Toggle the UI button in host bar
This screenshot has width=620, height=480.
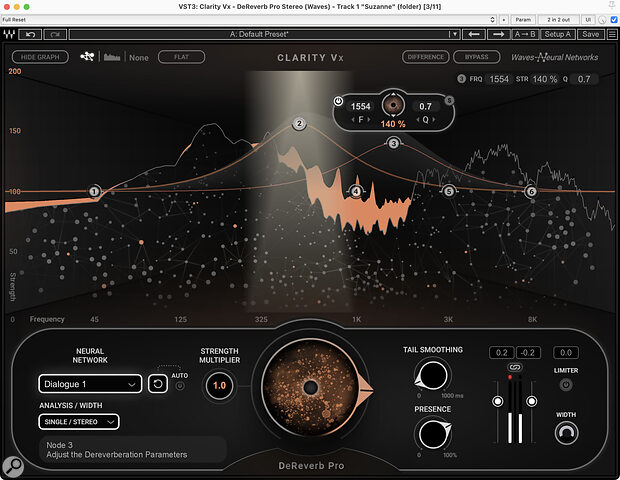point(588,19)
